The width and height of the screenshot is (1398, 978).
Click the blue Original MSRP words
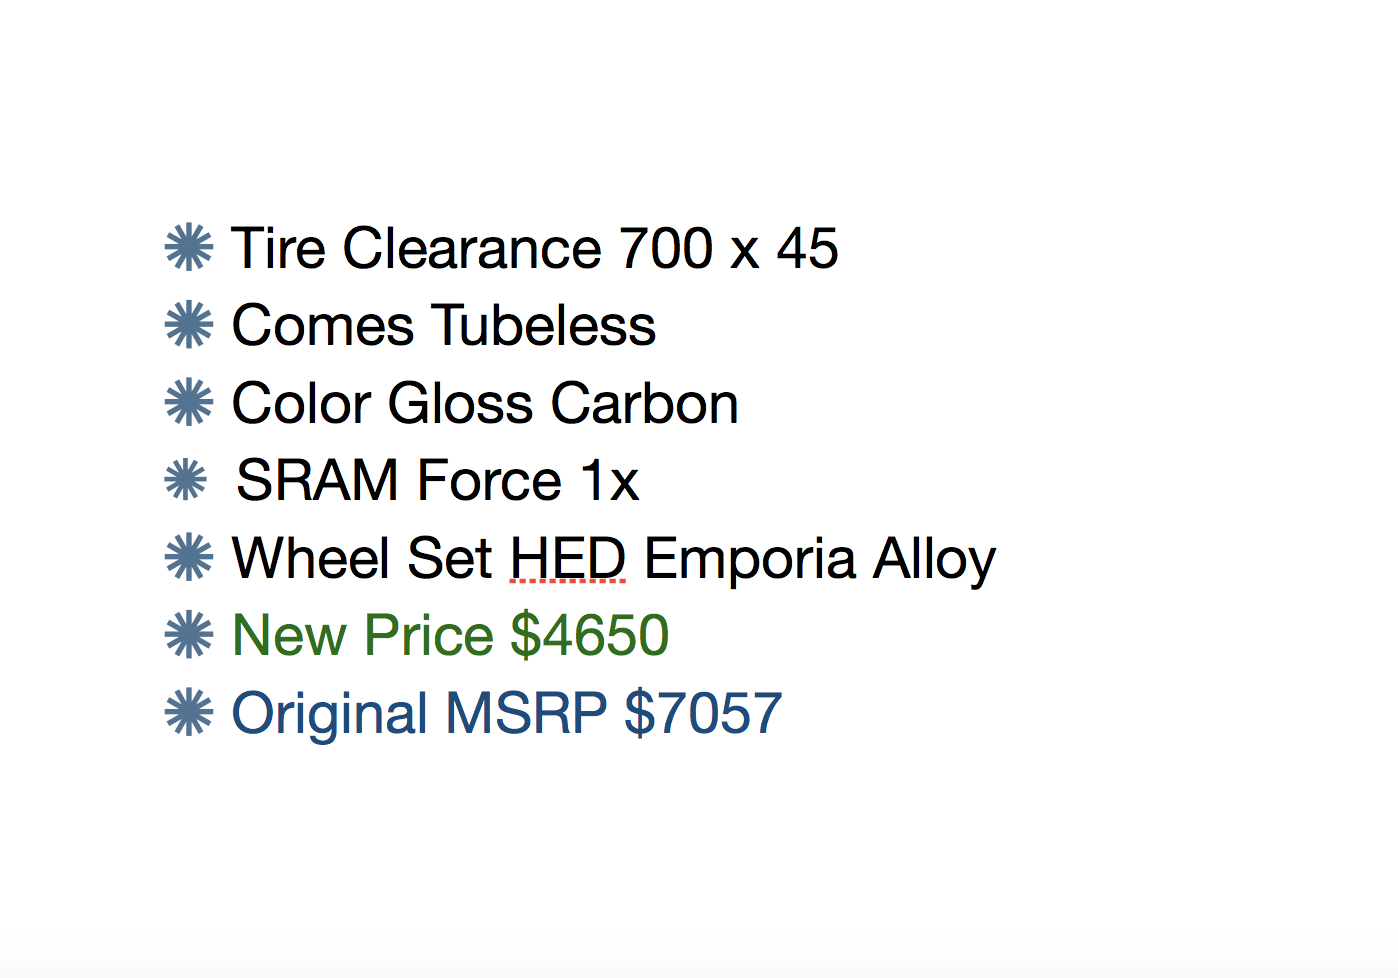pos(419,713)
